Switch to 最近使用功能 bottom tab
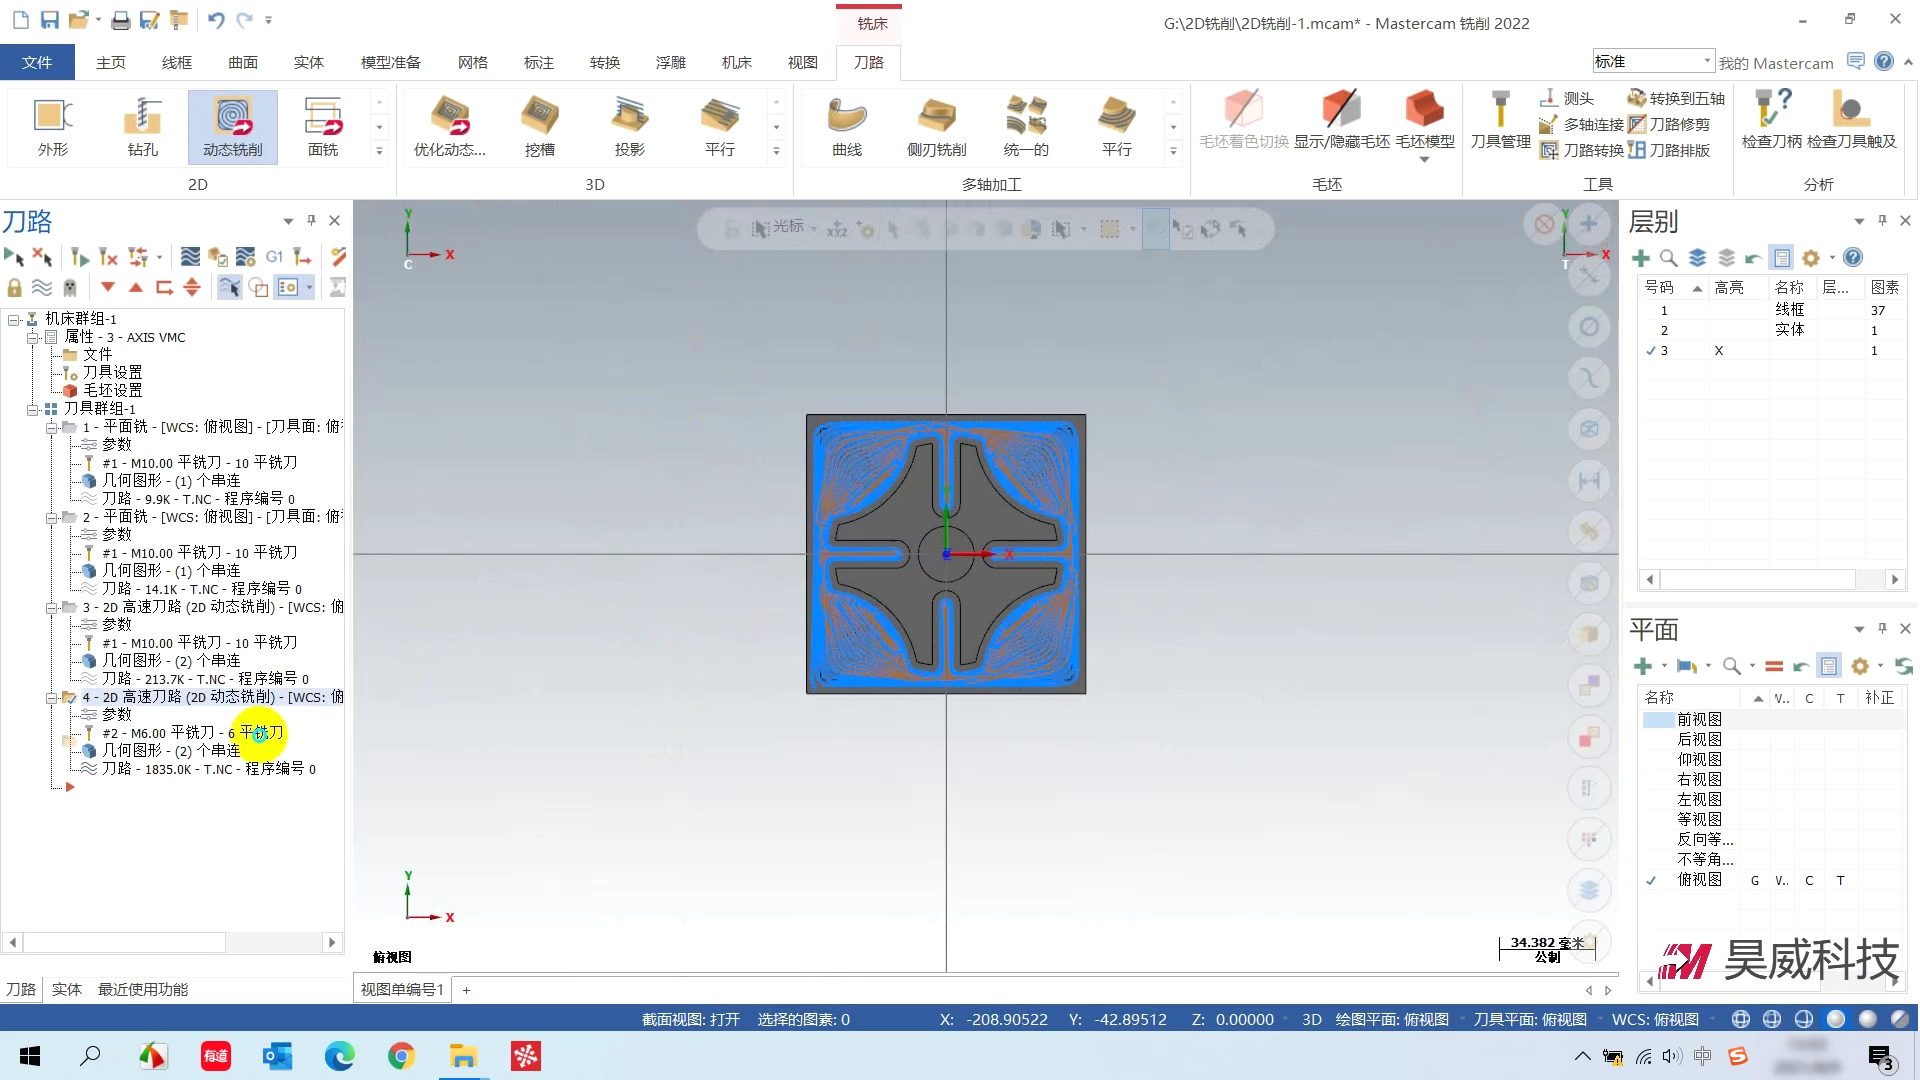Image resolution: width=1920 pixels, height=1080 pixels. 142,989
